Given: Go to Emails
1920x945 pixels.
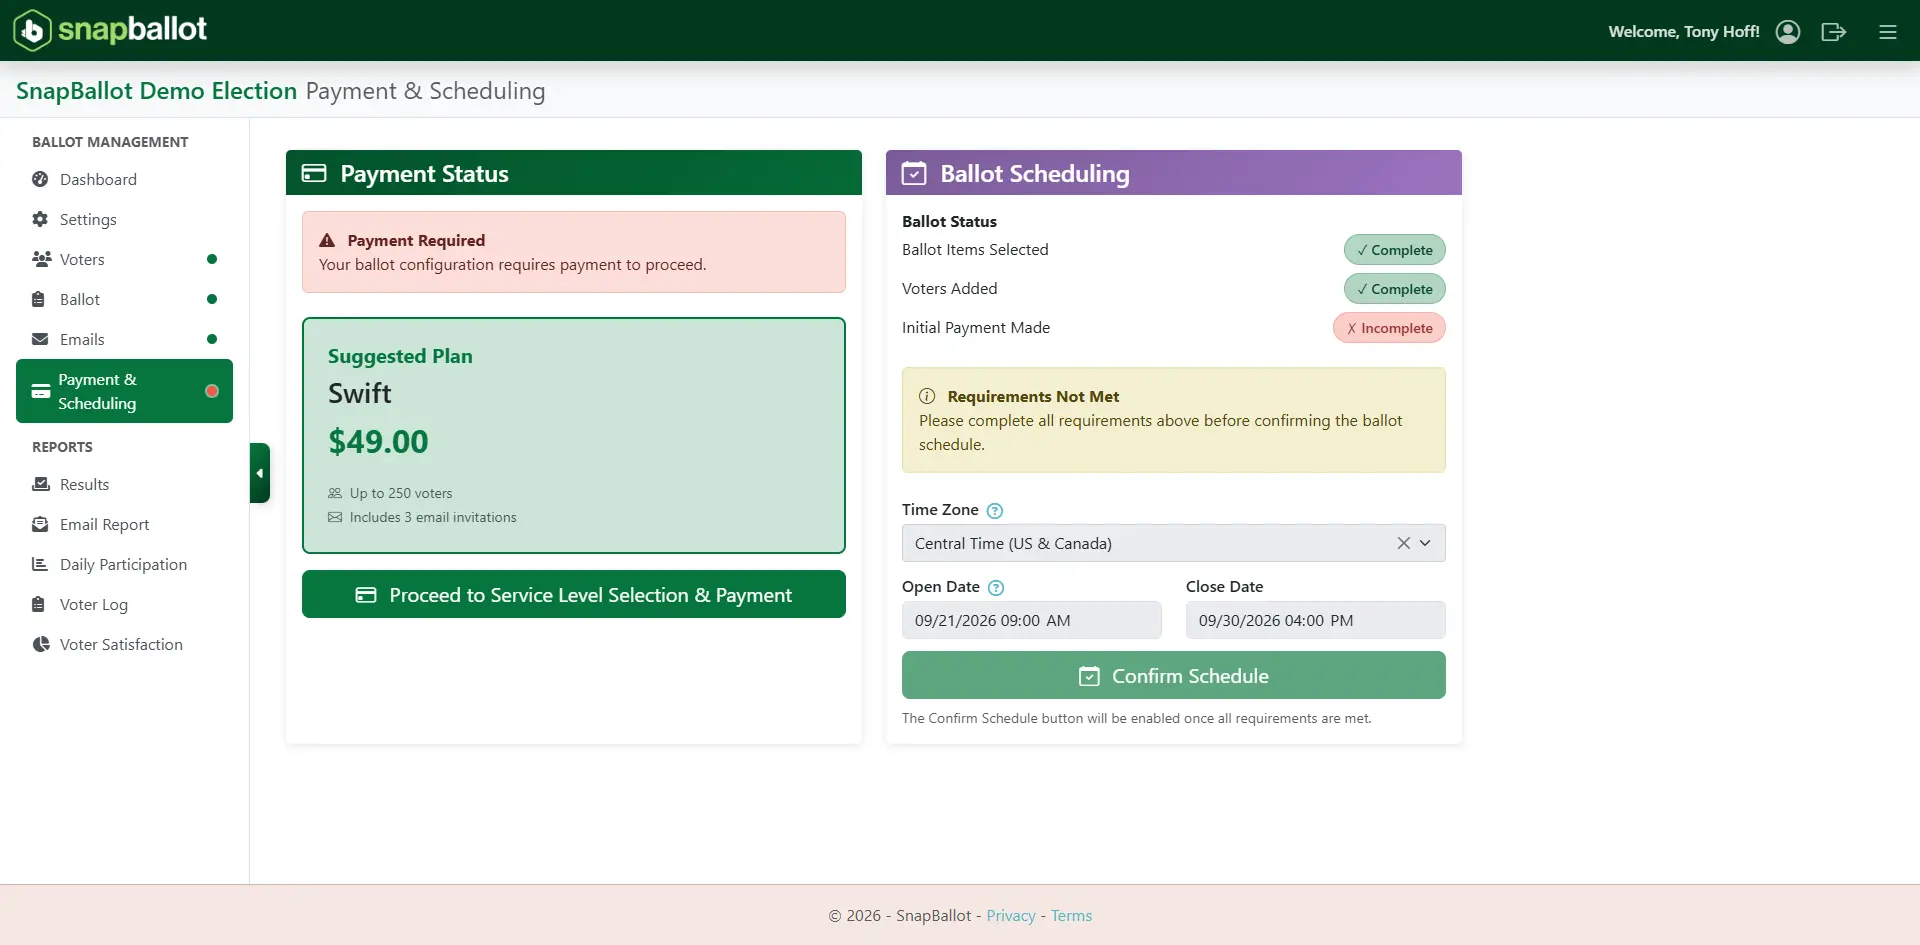Looking at the screenshot, I should coord(124,340).
